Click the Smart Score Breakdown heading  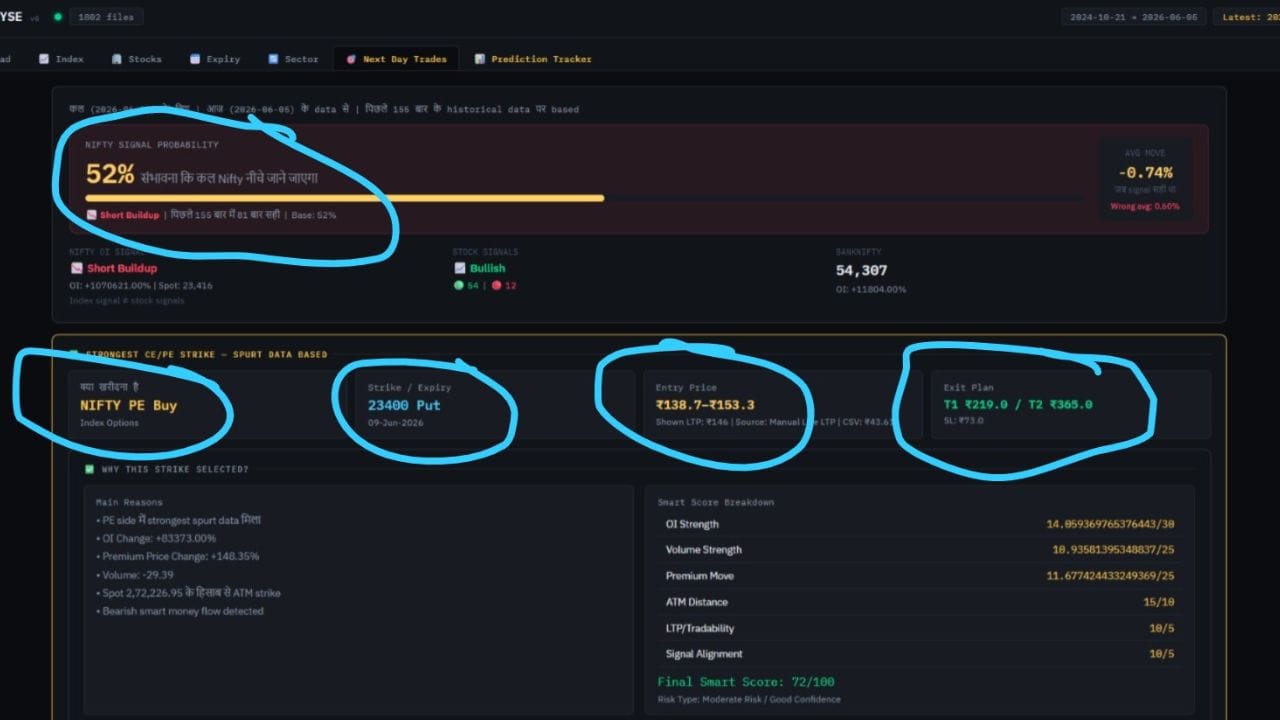[x=716, y=502]
